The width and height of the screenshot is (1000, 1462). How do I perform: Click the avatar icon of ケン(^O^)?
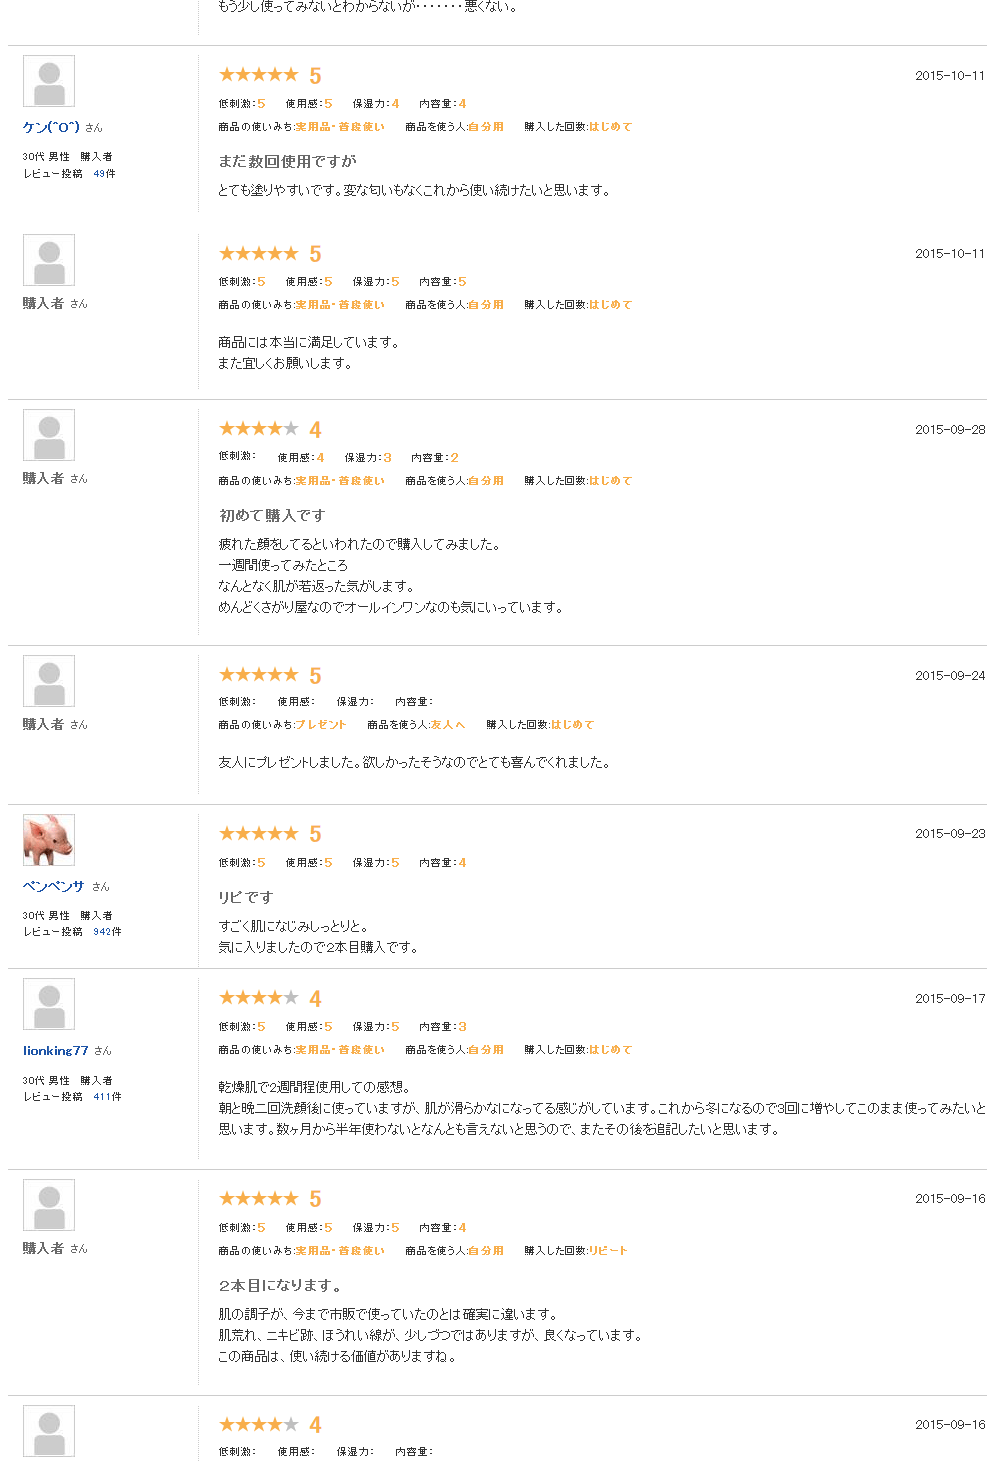[49, 81]
